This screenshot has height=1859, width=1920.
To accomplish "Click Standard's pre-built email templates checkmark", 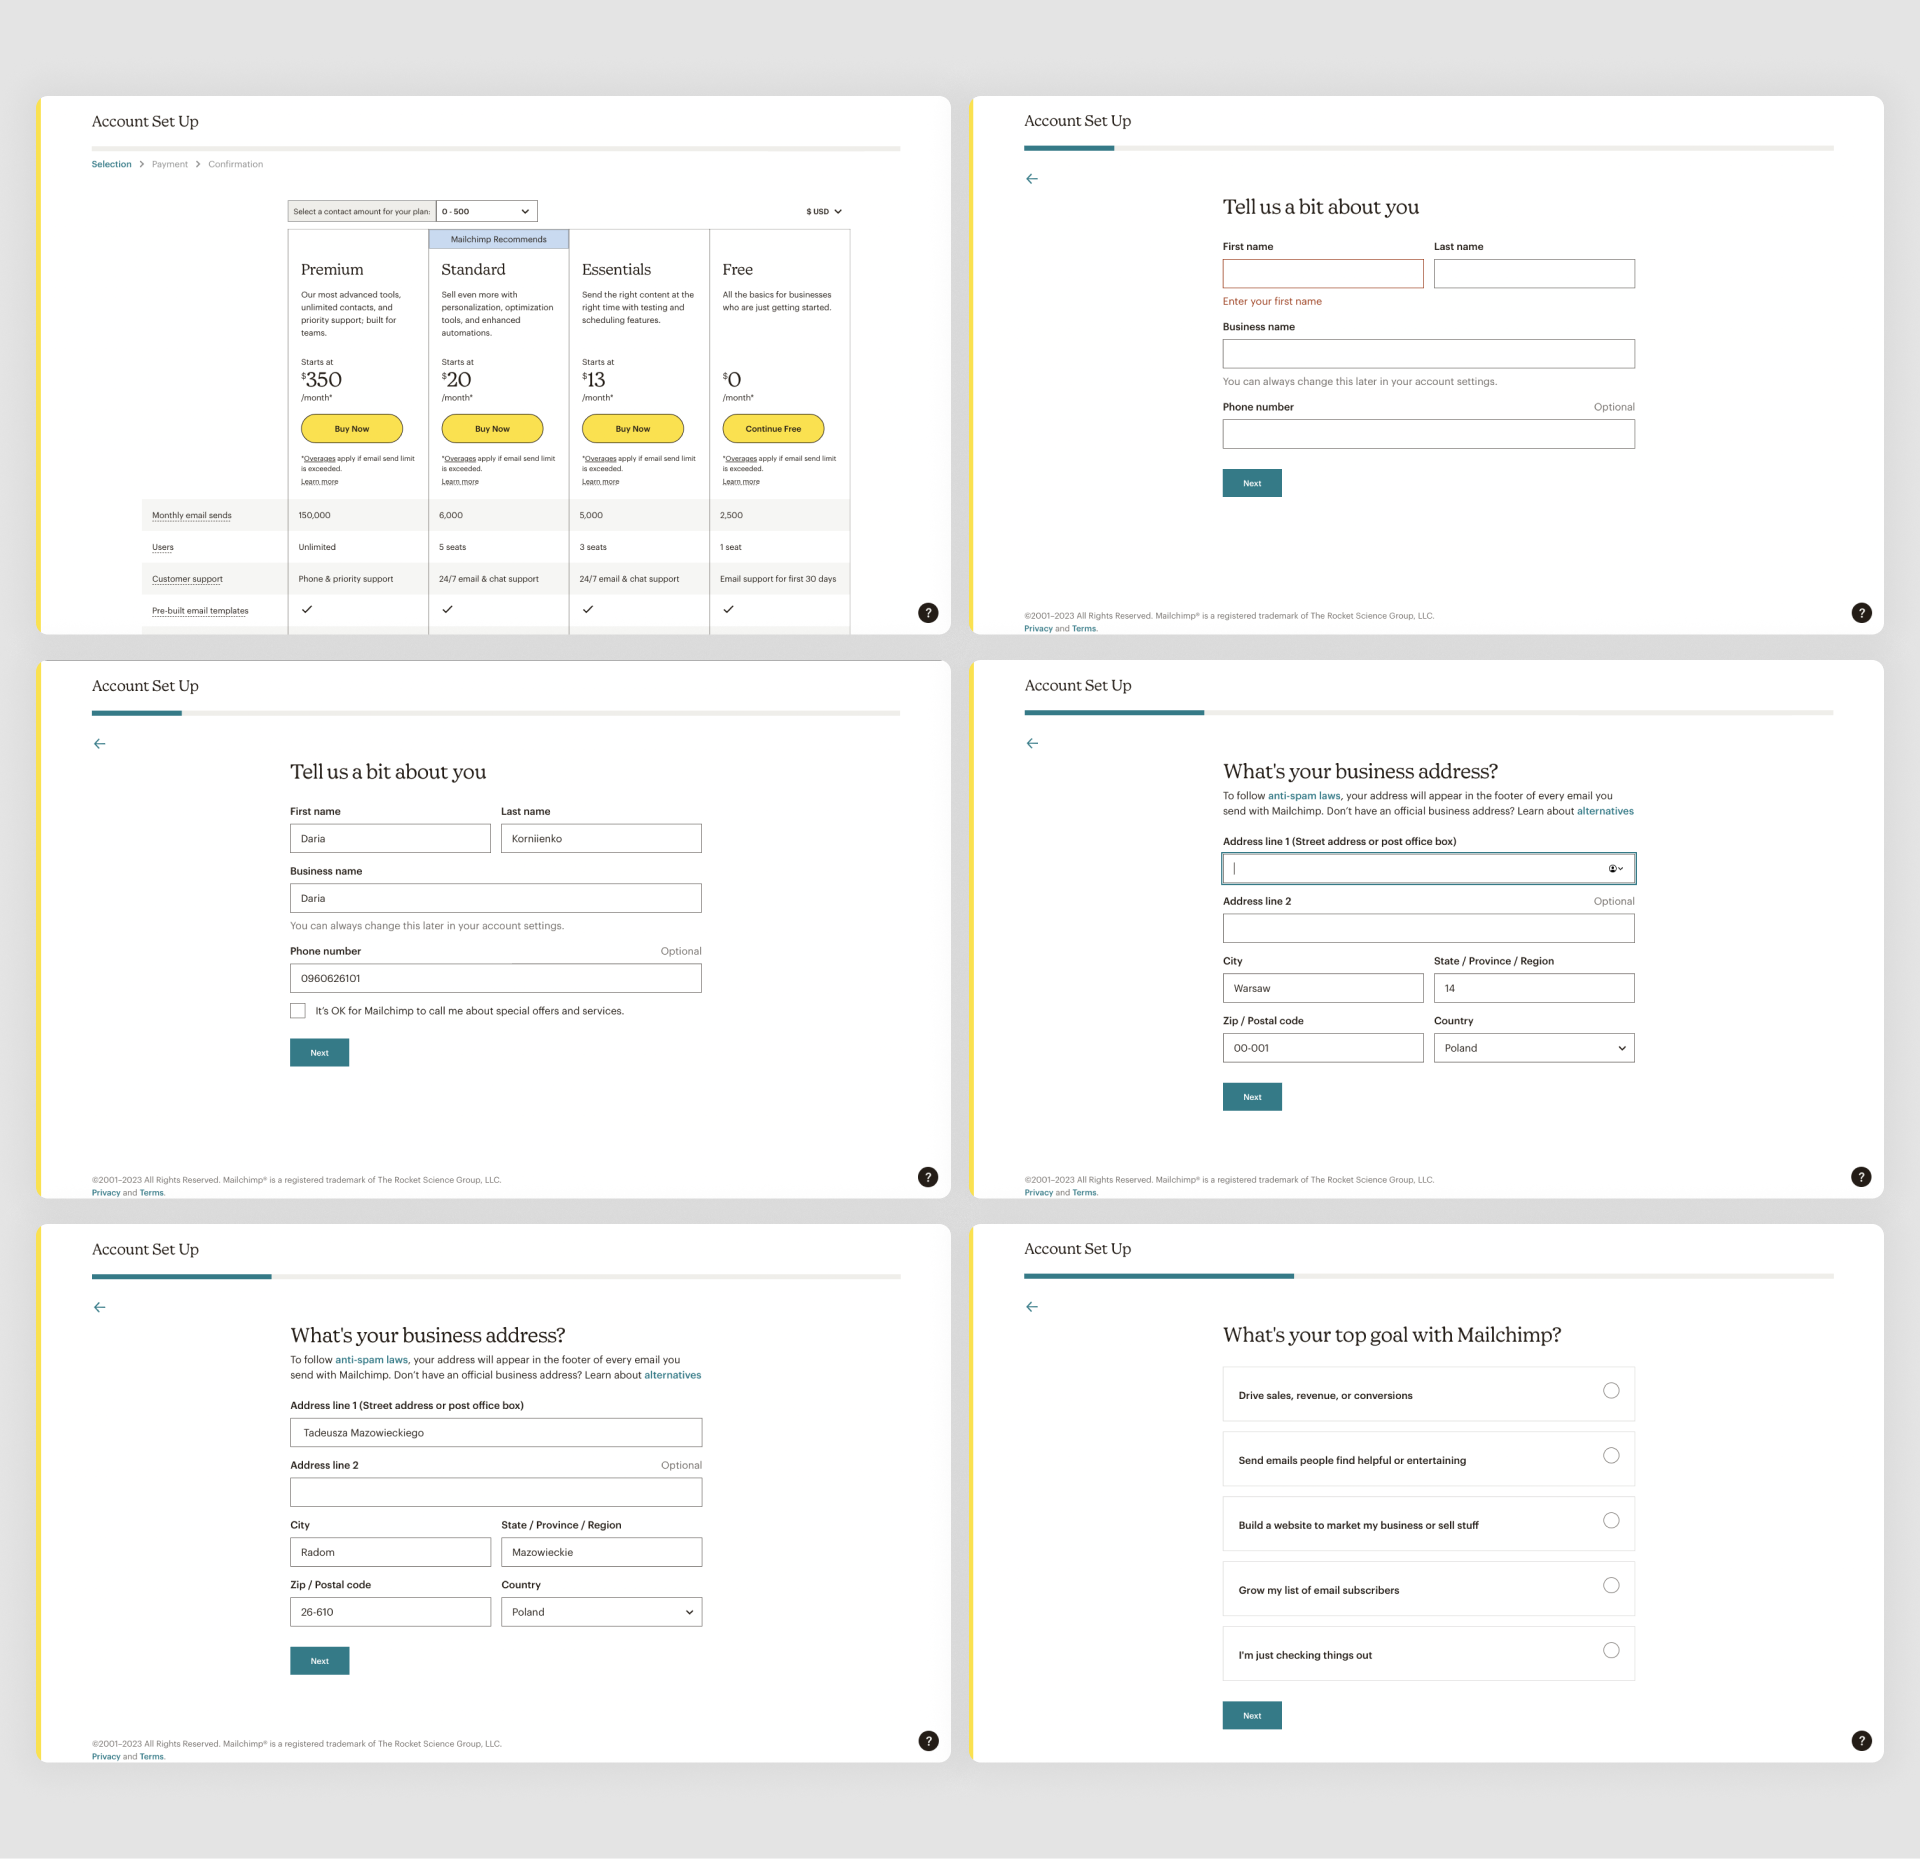I will tap(447, 609).
